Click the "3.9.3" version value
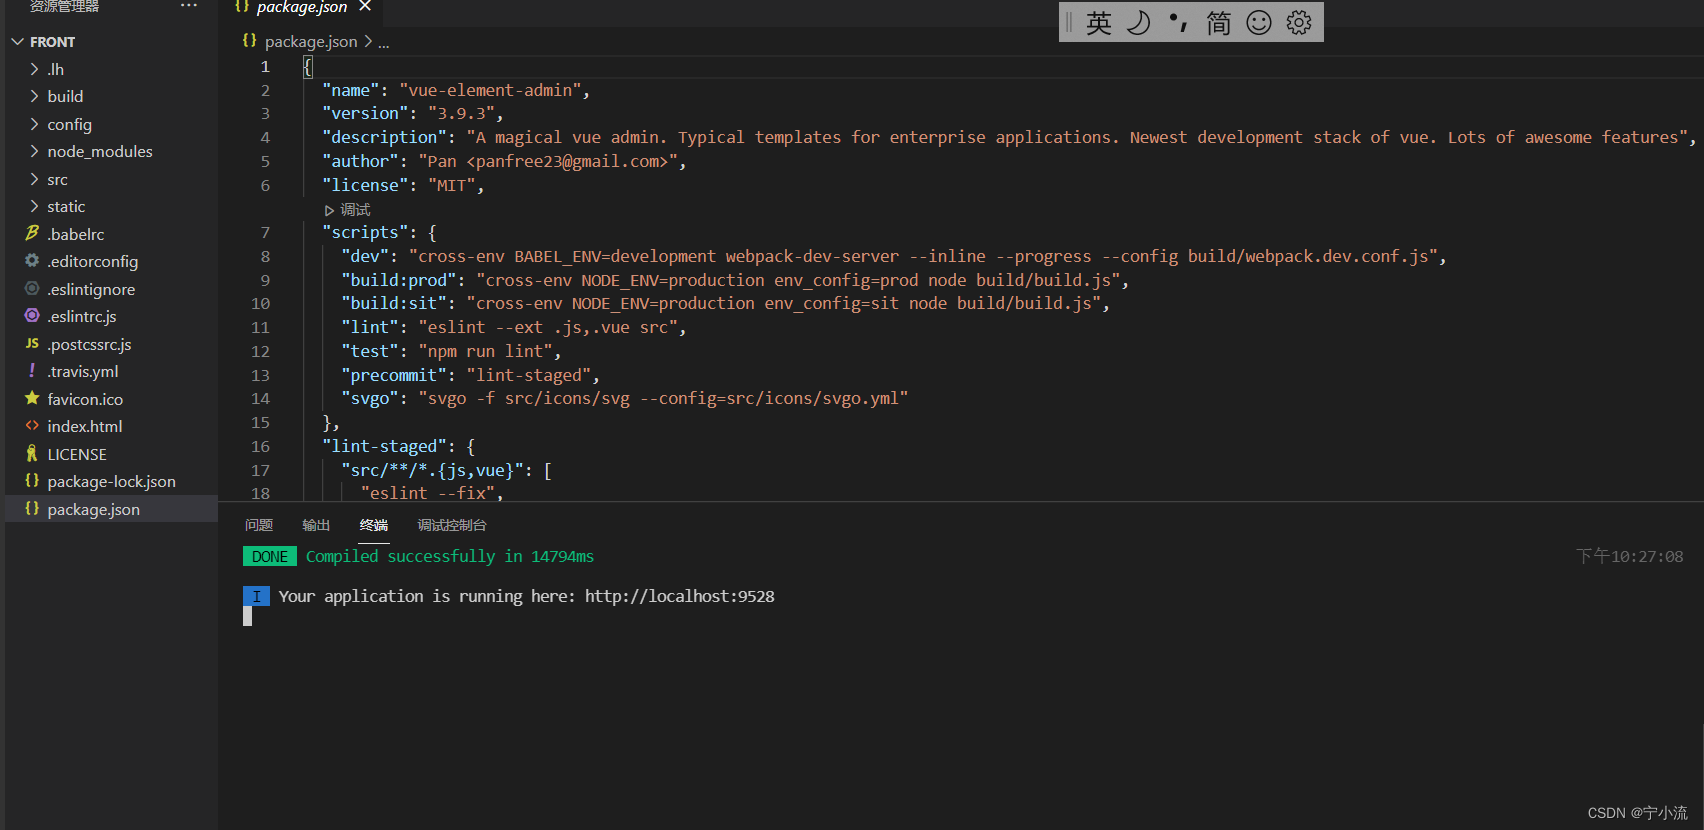The image size is (1704, 830). click(461, 113)
